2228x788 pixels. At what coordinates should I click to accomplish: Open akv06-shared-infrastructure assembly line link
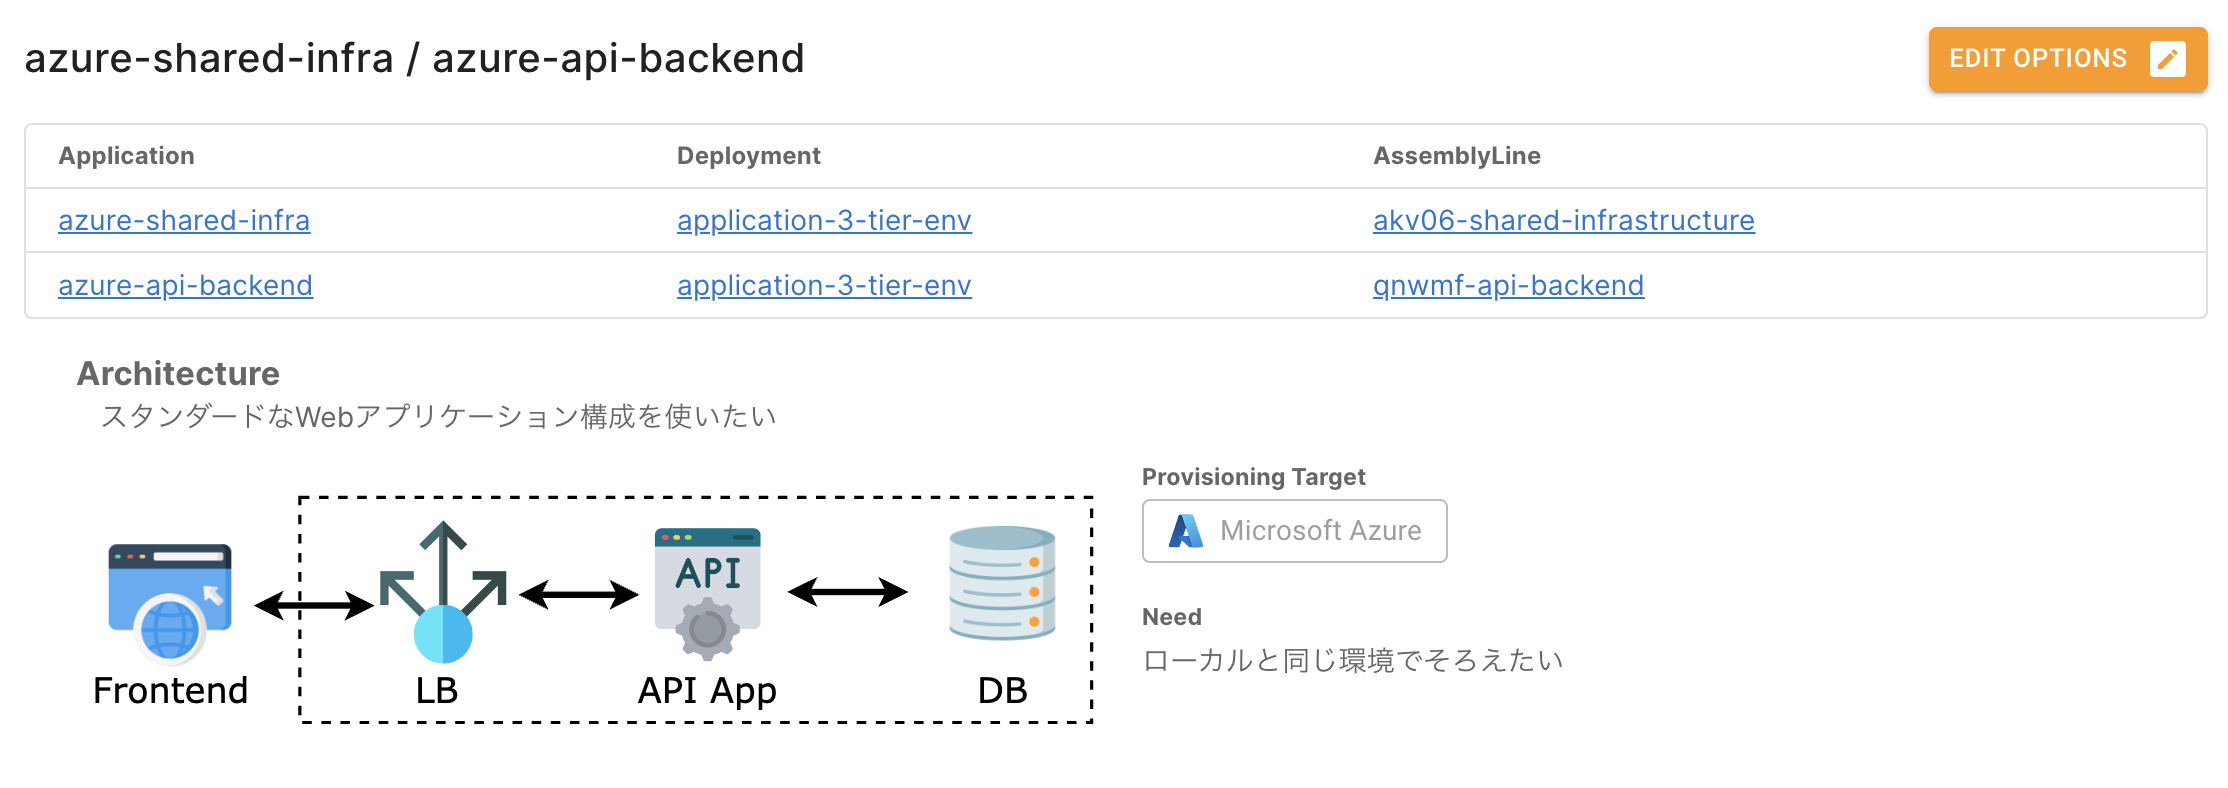pyautogui.click(x=1563, y=221)
